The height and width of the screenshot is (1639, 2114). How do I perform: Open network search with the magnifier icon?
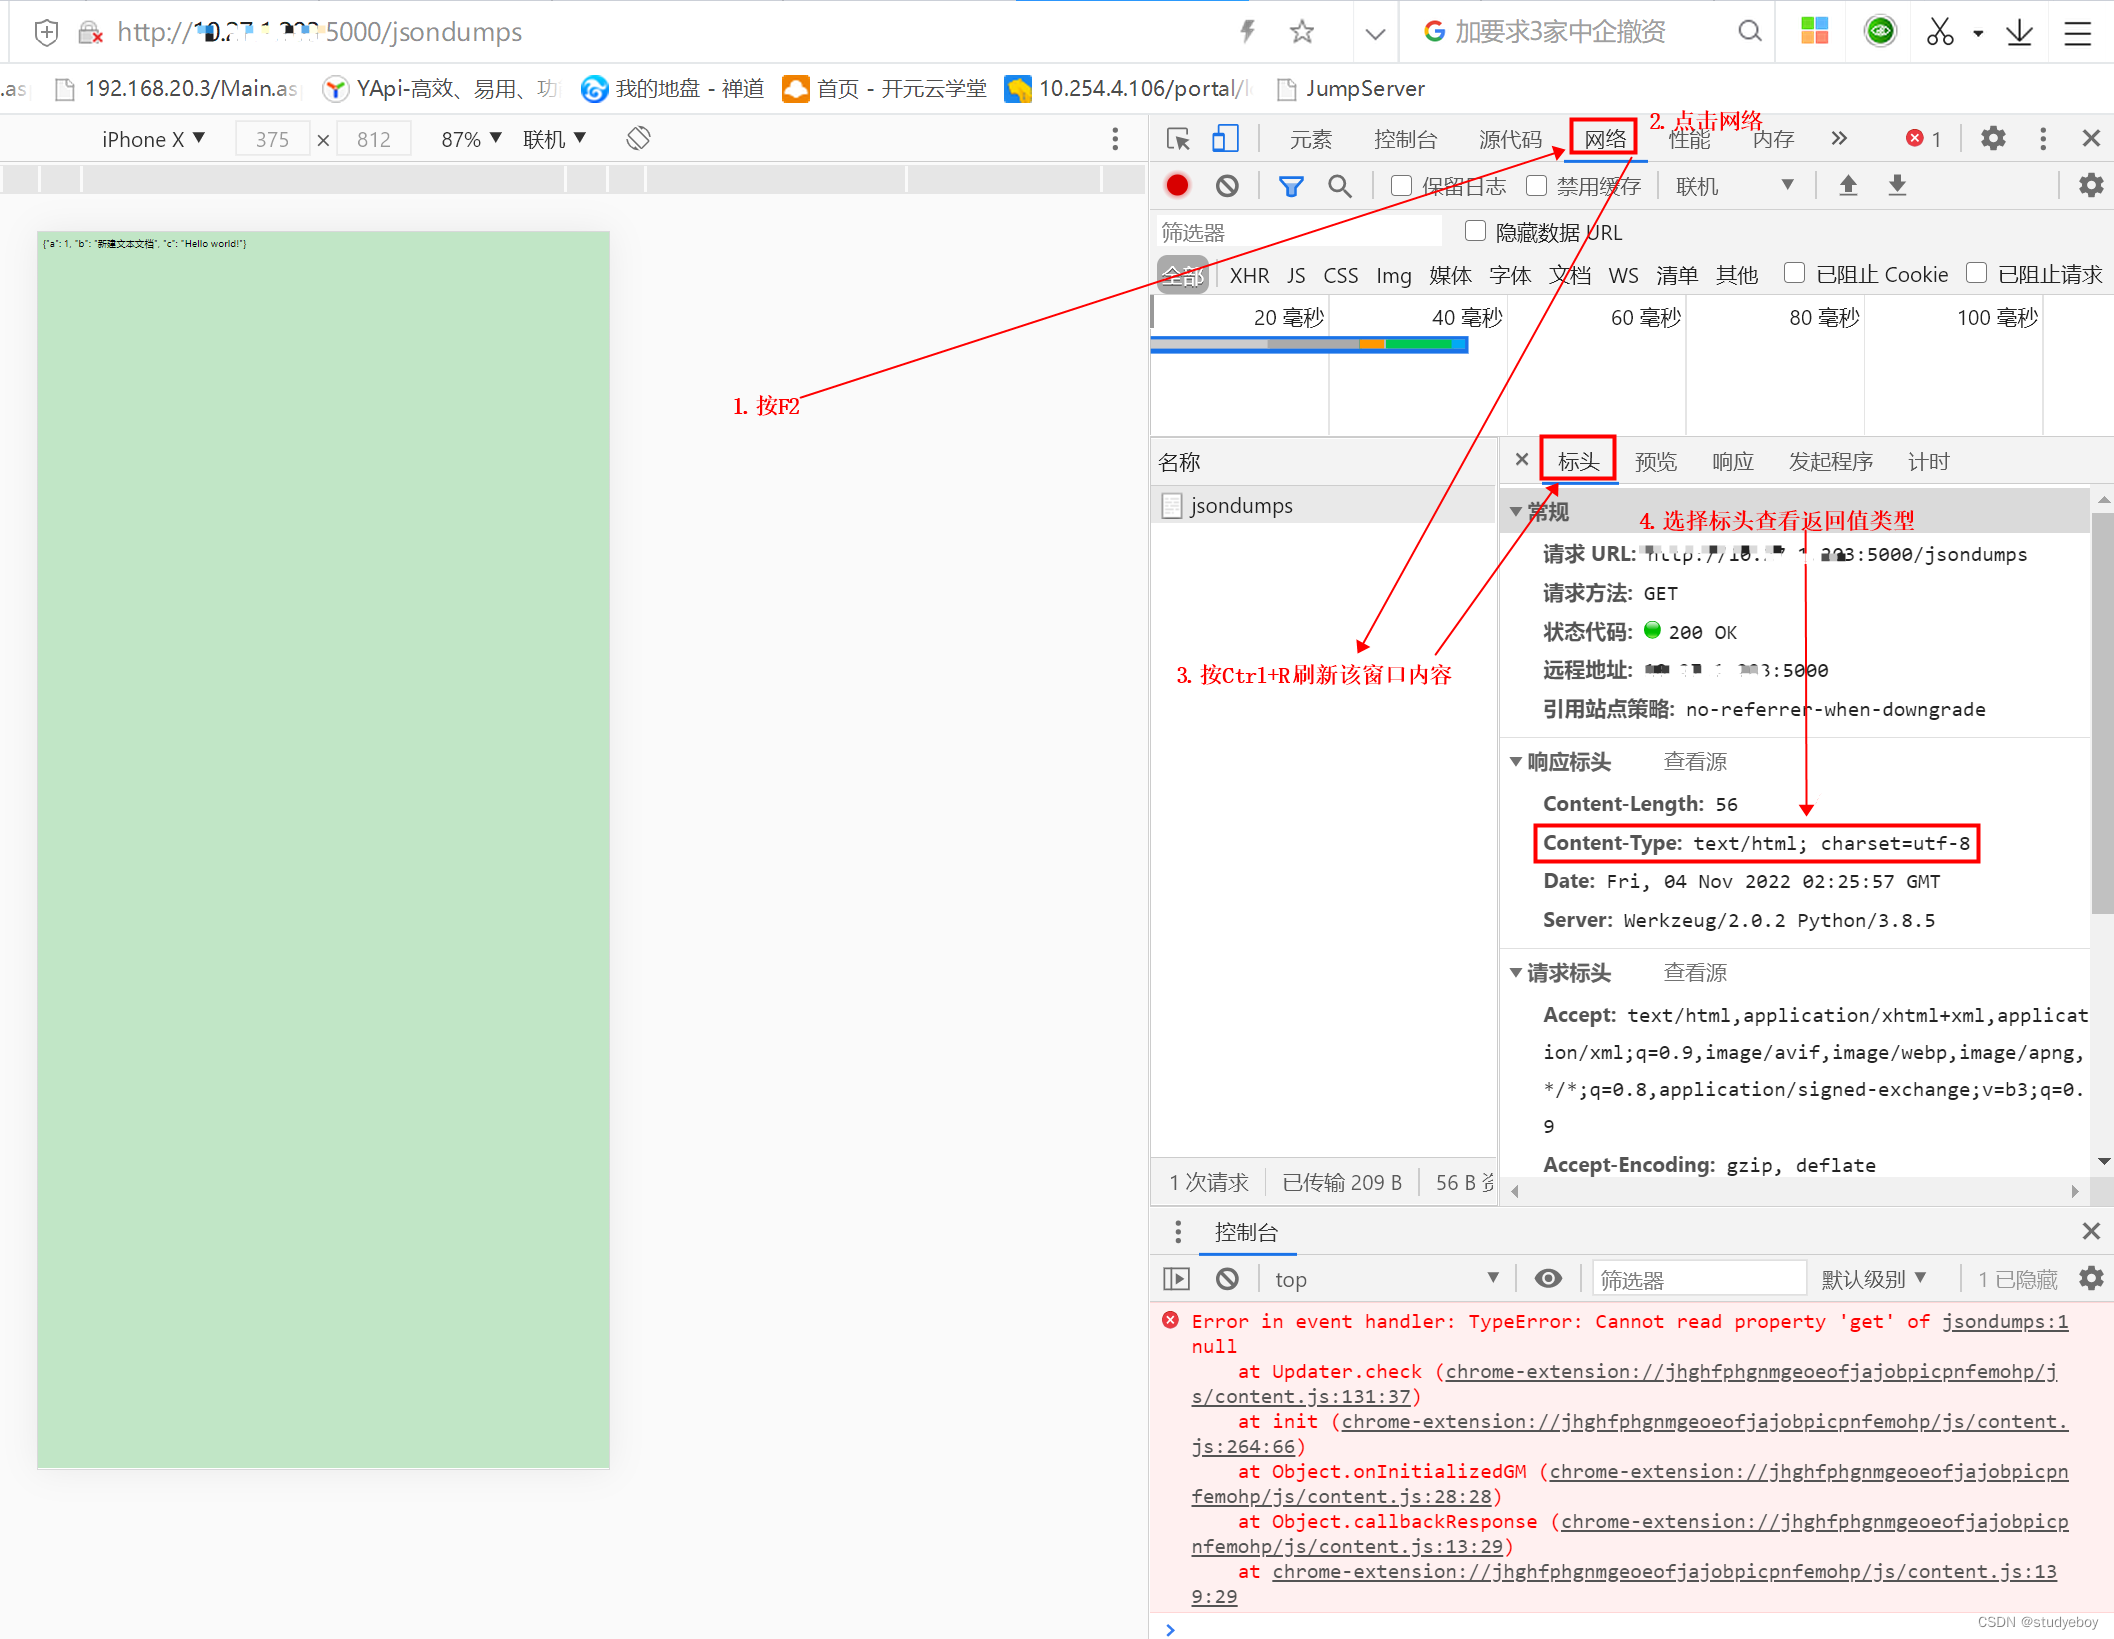pos(1339,186)
